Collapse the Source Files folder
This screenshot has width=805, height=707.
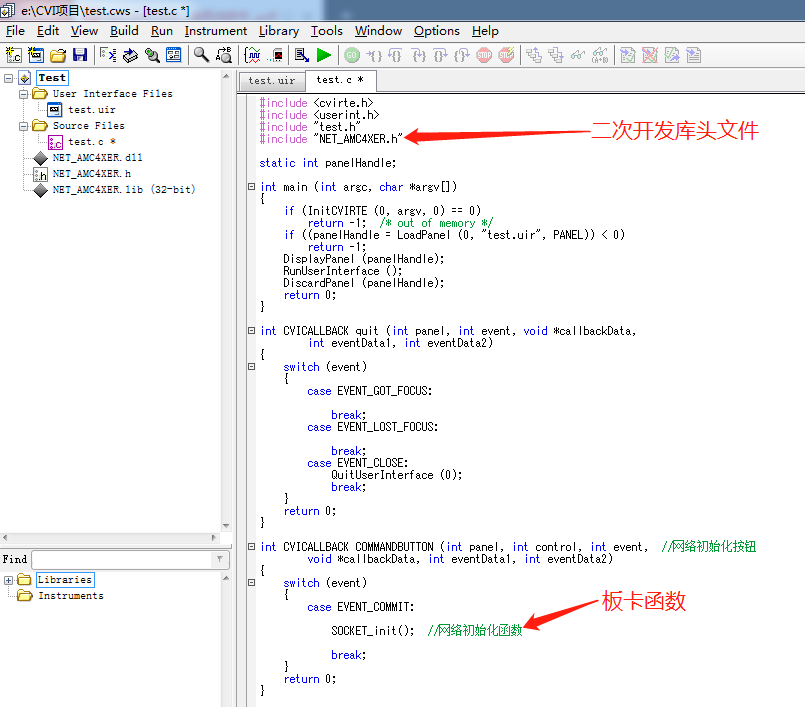24,126
